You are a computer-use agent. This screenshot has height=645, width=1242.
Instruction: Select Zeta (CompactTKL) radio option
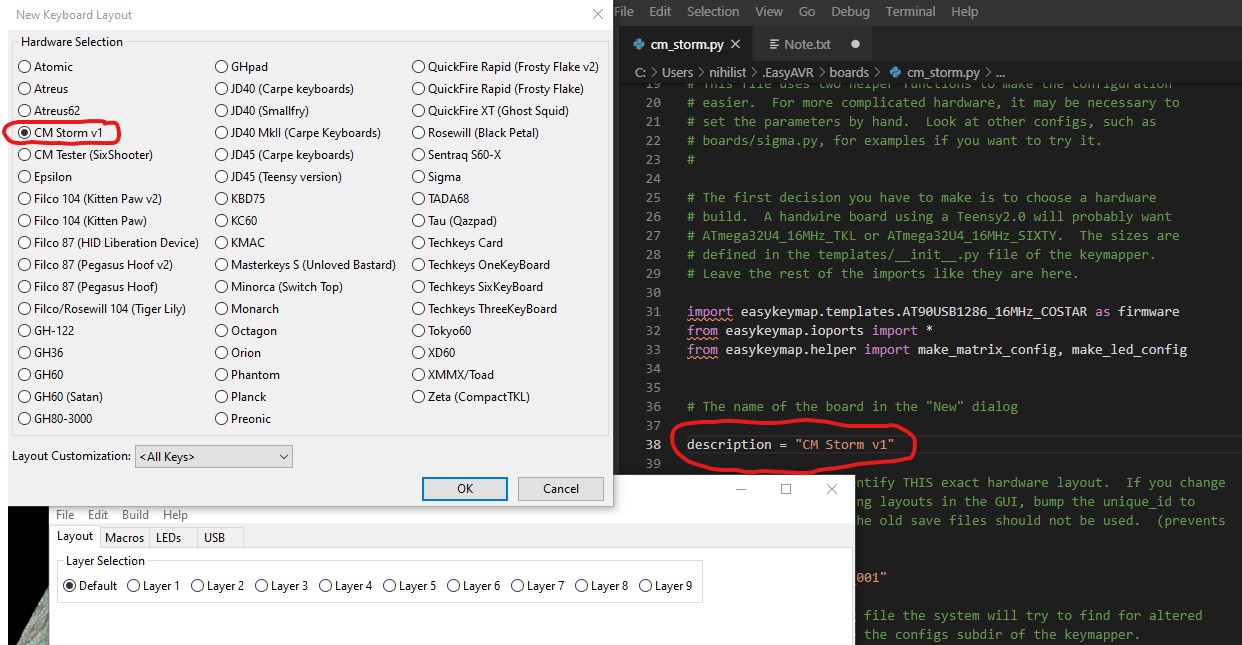[471, 397]
